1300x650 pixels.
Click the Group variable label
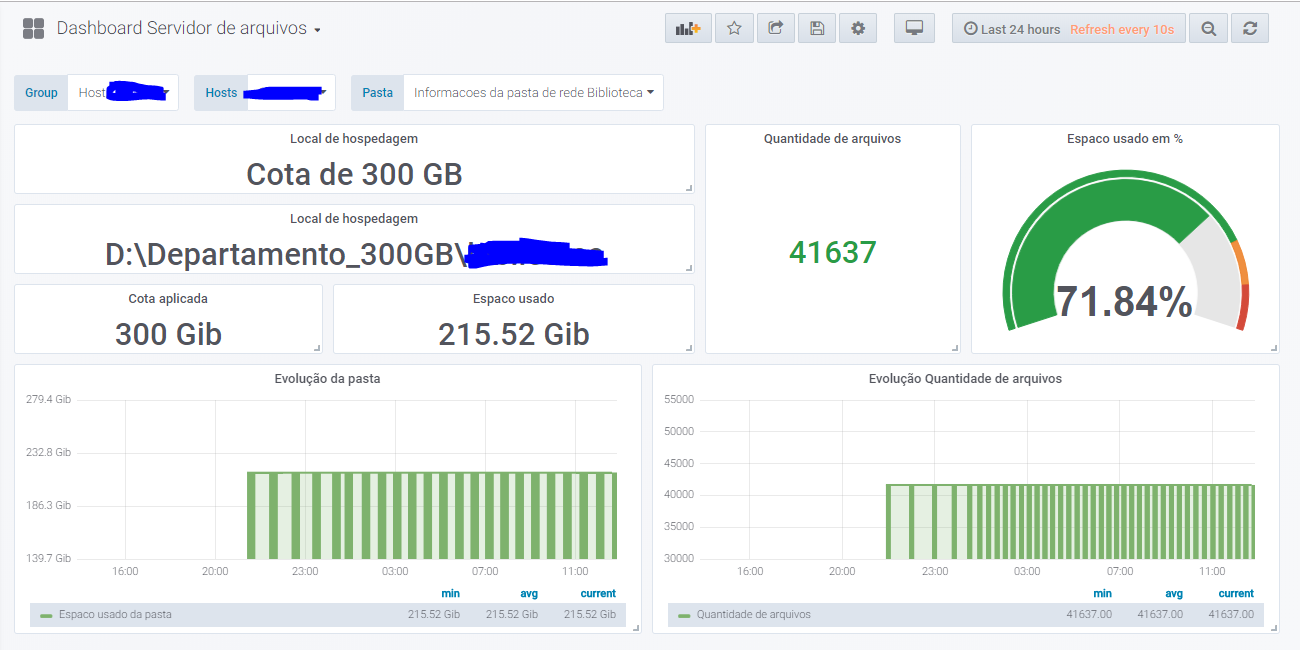(41, 92)
